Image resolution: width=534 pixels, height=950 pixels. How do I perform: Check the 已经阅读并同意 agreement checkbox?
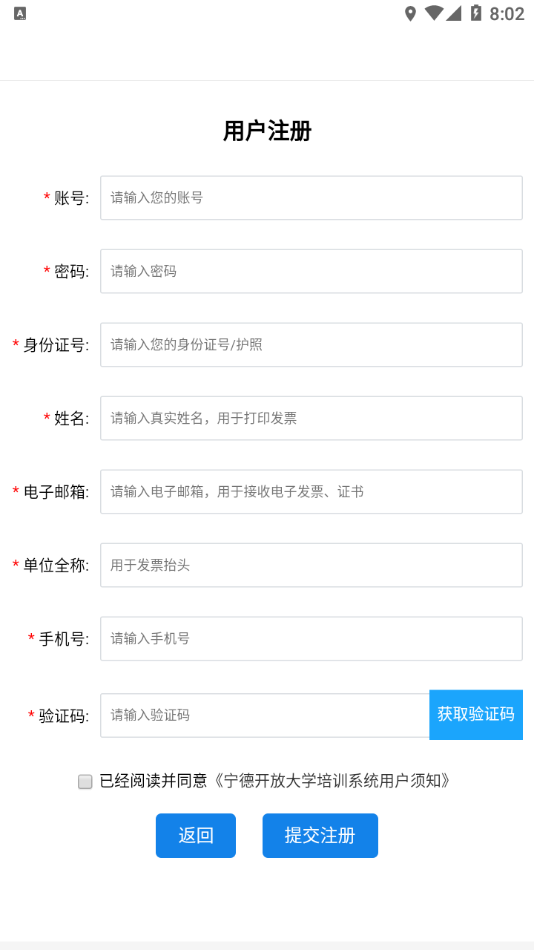click(85, 782)
